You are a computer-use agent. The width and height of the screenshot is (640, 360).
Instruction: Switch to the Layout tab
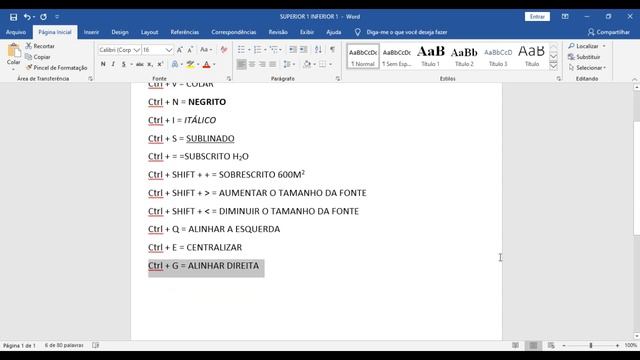pyautogui.click(x=149, y=32)
